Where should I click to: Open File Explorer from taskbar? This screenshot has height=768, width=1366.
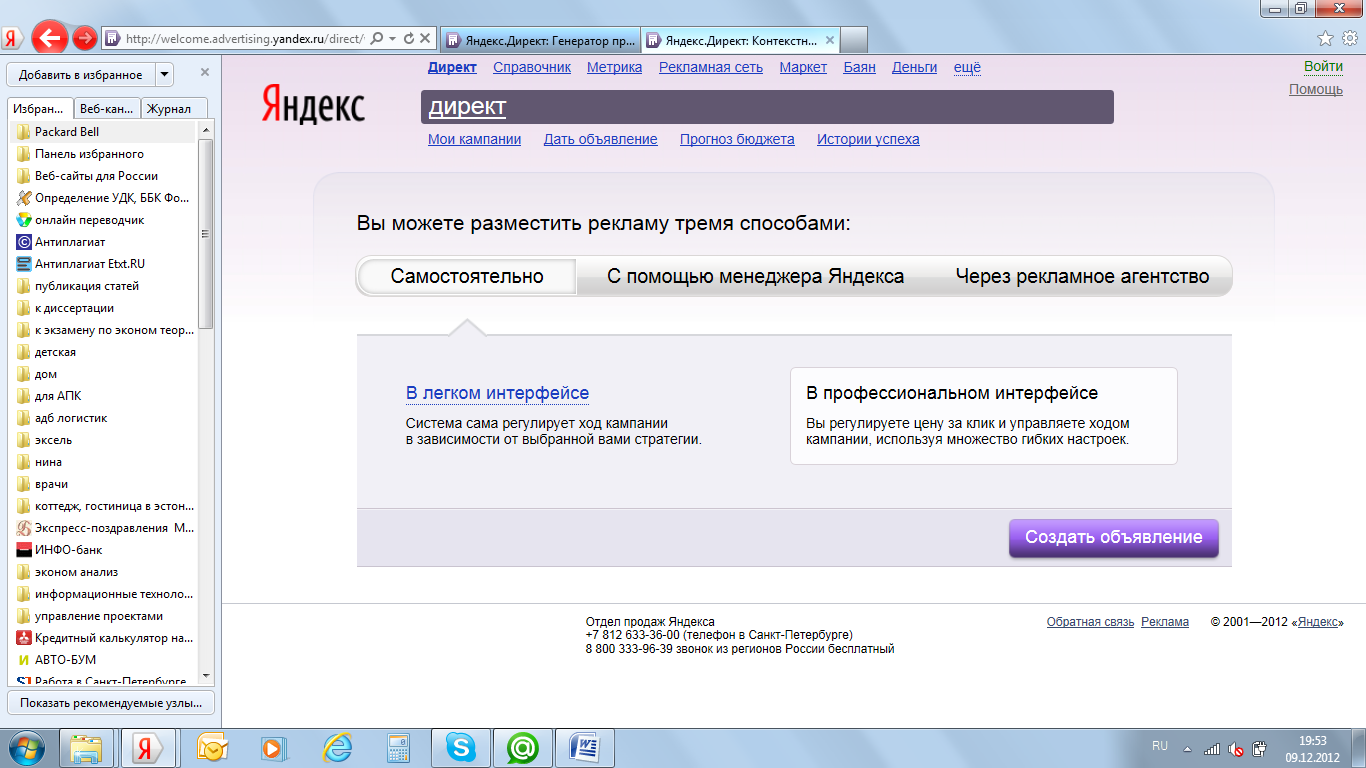tap(87, 748)
